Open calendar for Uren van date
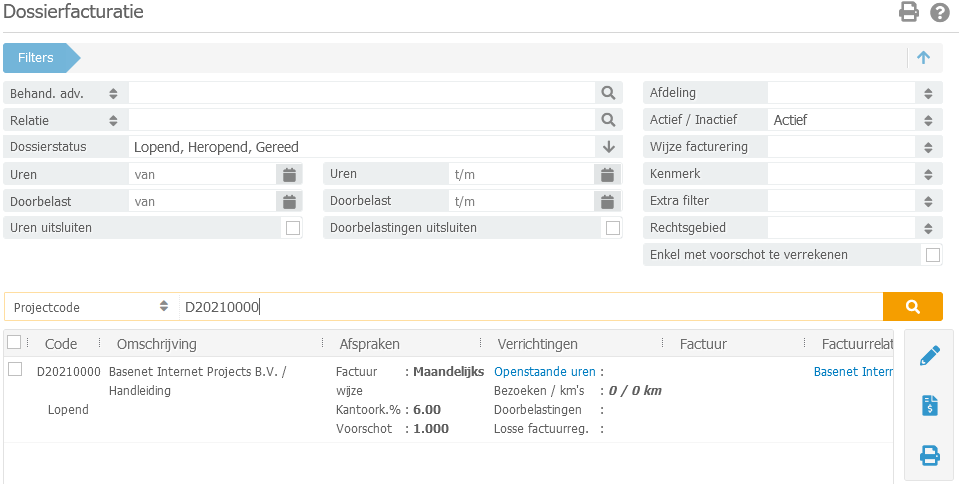This screenshot has width=959, height=484. (288, 174)
